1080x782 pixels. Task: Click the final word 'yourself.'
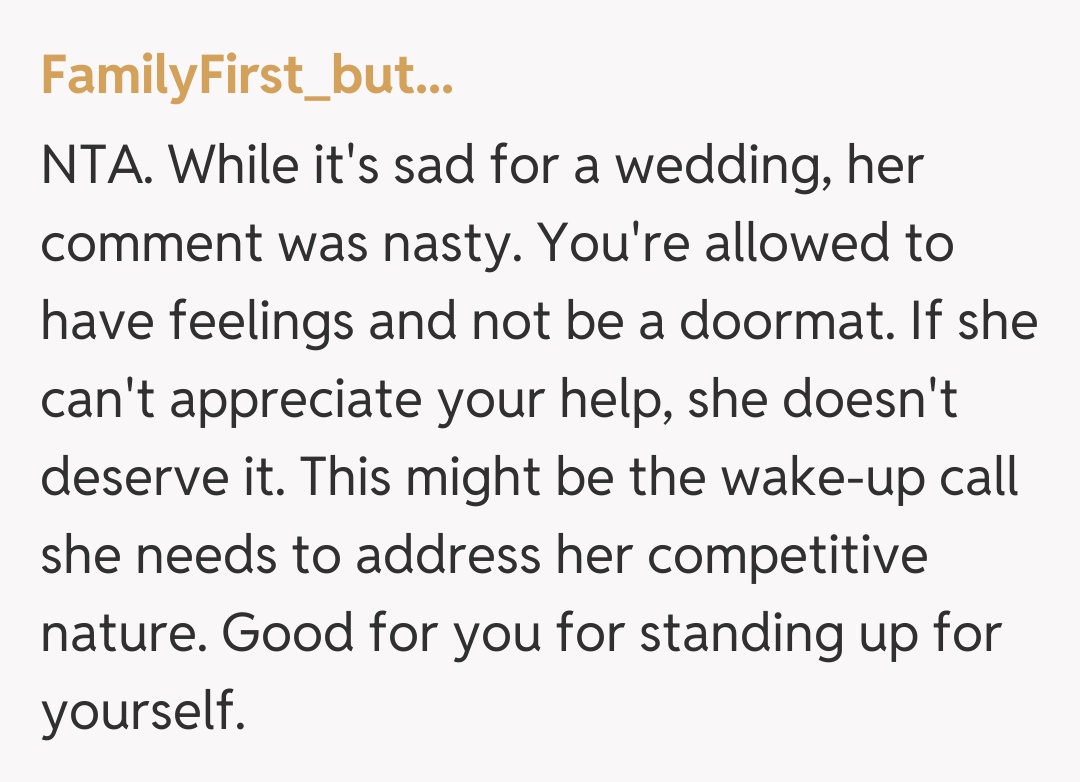(143, 713)
